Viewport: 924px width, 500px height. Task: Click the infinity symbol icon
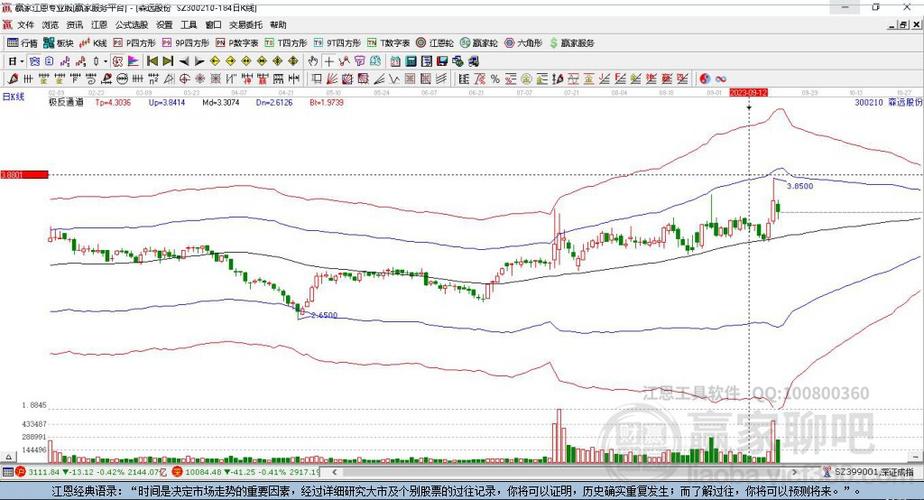click(x=720, y=79)
